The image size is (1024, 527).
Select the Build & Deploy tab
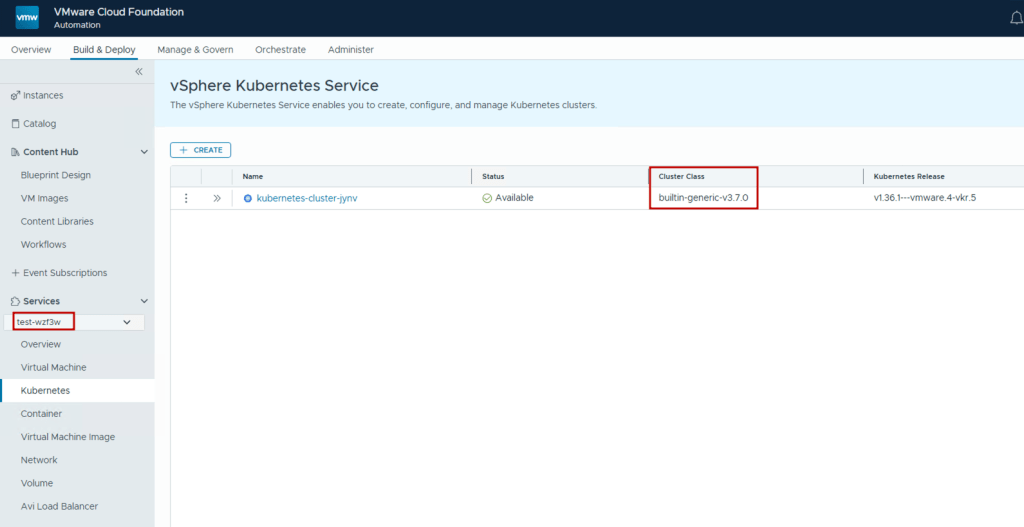click(104, 50)
